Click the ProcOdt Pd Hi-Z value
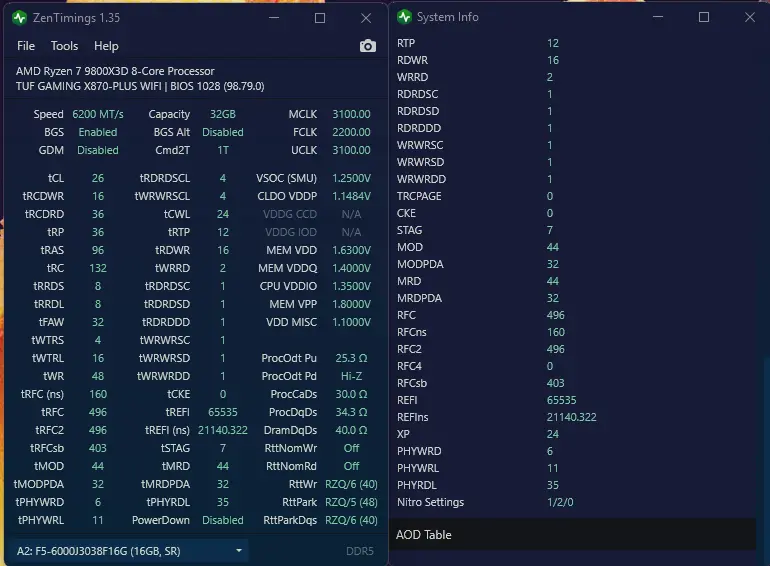 351,376
